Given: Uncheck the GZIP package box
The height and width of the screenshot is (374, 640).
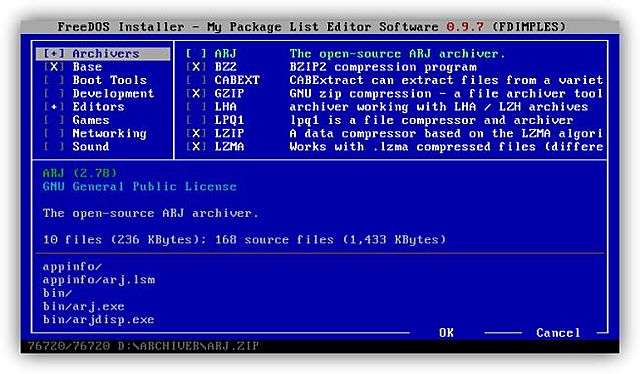Looking at the screenshot, I should 196,94.
